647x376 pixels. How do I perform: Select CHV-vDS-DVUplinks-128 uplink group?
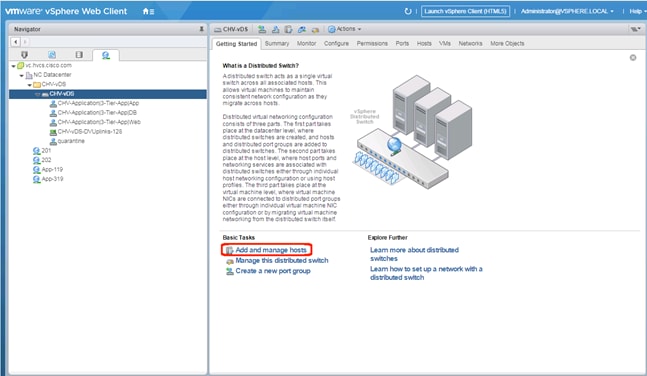[x=90, y=132]
